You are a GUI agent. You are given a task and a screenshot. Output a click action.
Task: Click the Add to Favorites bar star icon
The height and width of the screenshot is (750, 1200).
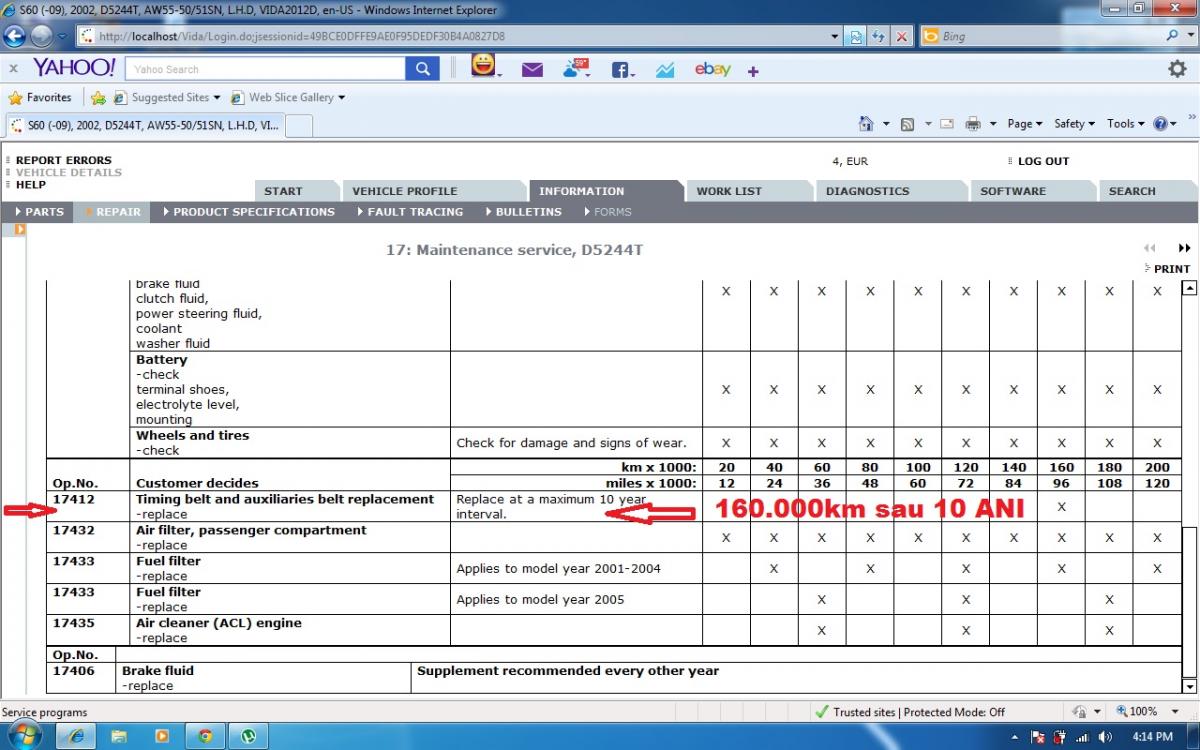point(98,98)
